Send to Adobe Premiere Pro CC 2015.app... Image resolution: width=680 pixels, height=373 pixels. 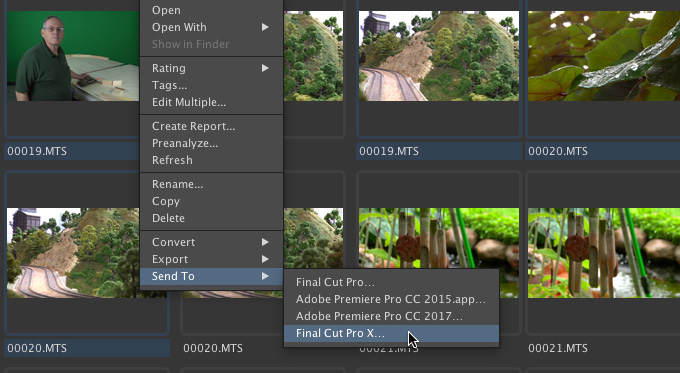click(x=391, y=299)
